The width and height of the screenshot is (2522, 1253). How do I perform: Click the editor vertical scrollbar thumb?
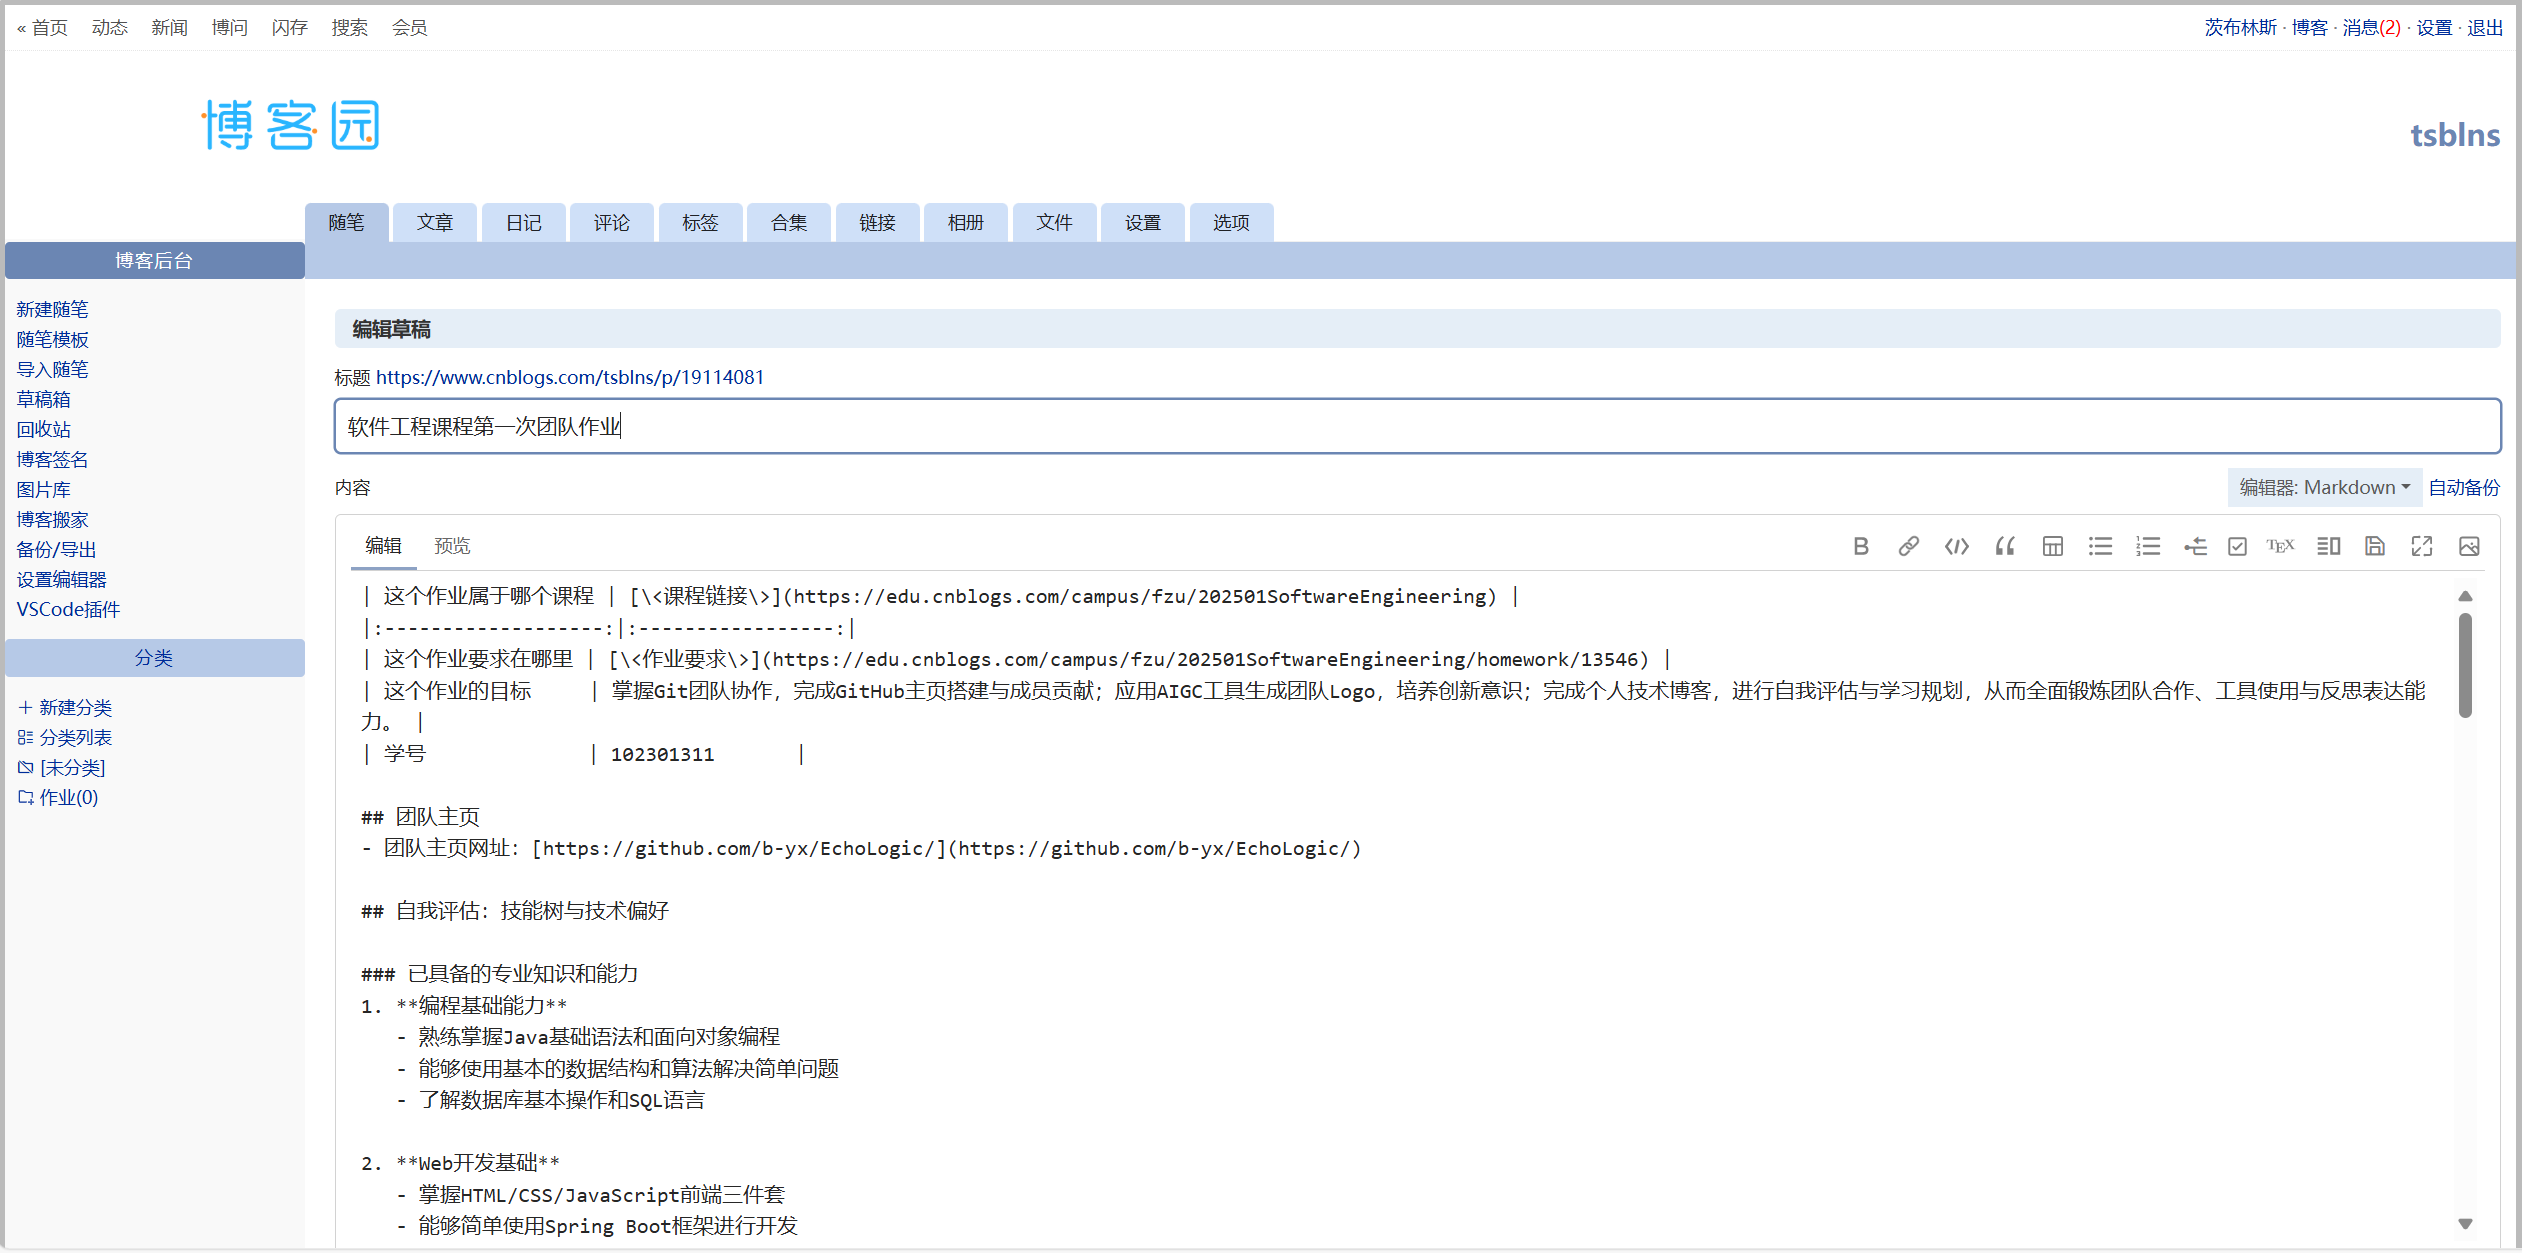pos(2465,665)
